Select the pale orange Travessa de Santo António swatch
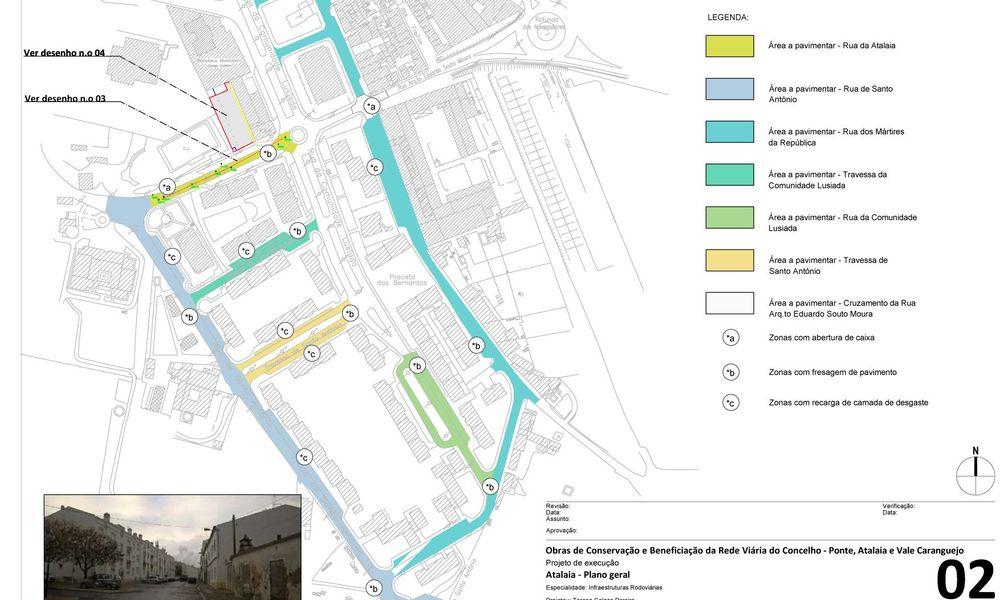The height and width of the screenshot is (600, 1000). tap(730, 260)
